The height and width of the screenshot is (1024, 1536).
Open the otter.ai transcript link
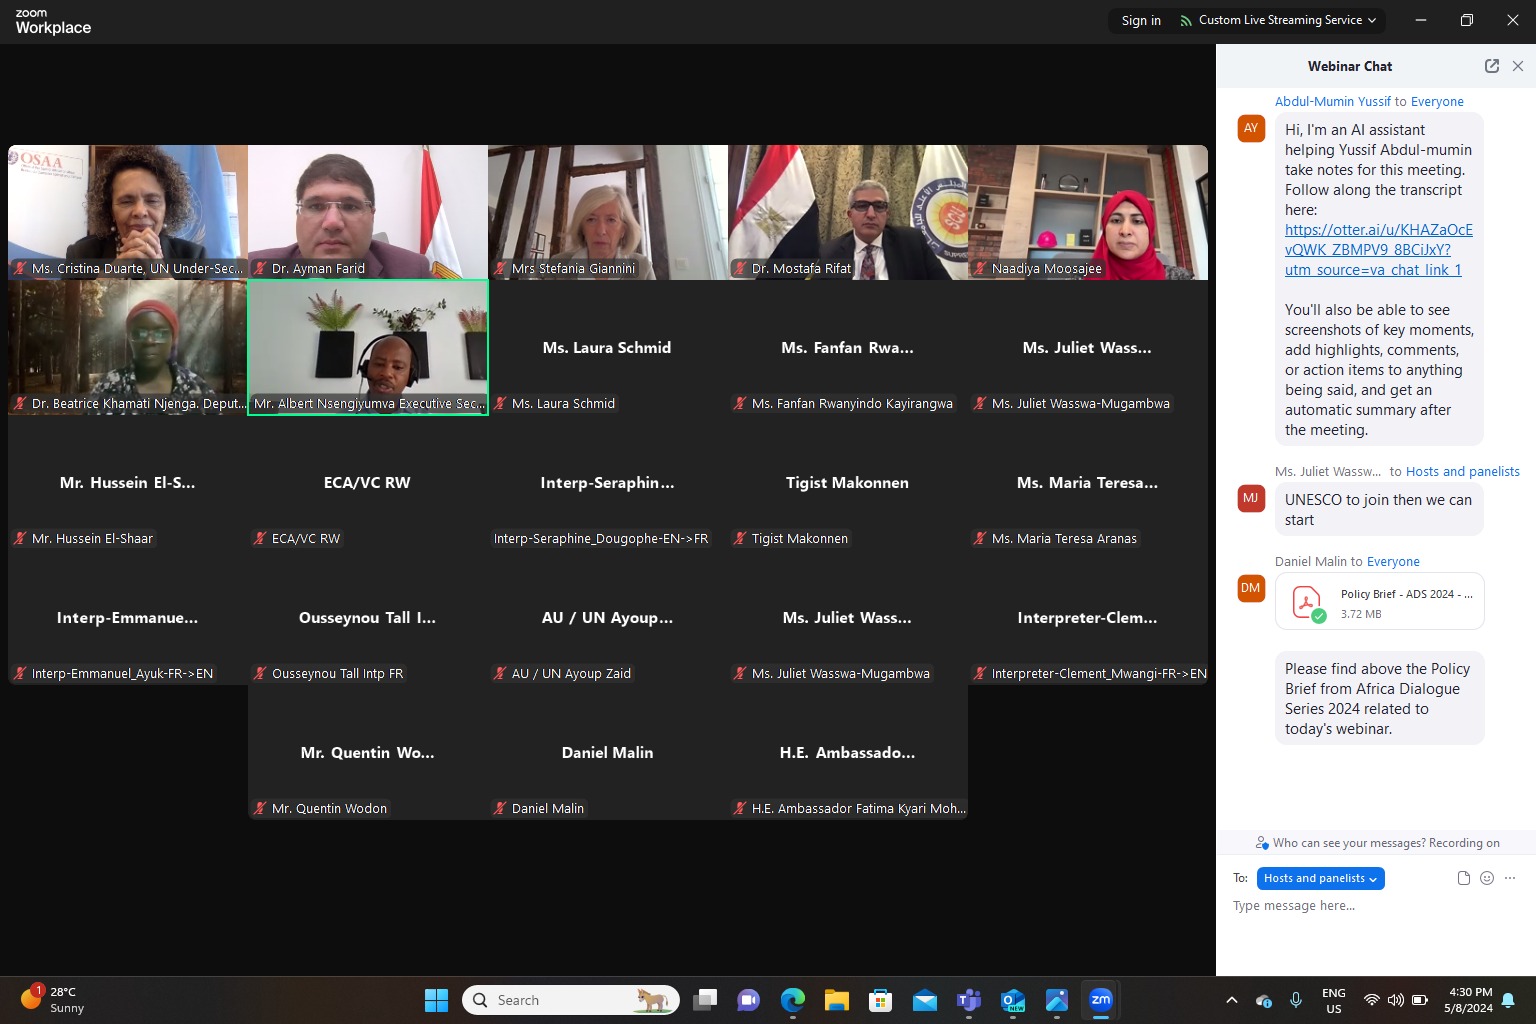pyautogui.click(x=1378, y=249)
